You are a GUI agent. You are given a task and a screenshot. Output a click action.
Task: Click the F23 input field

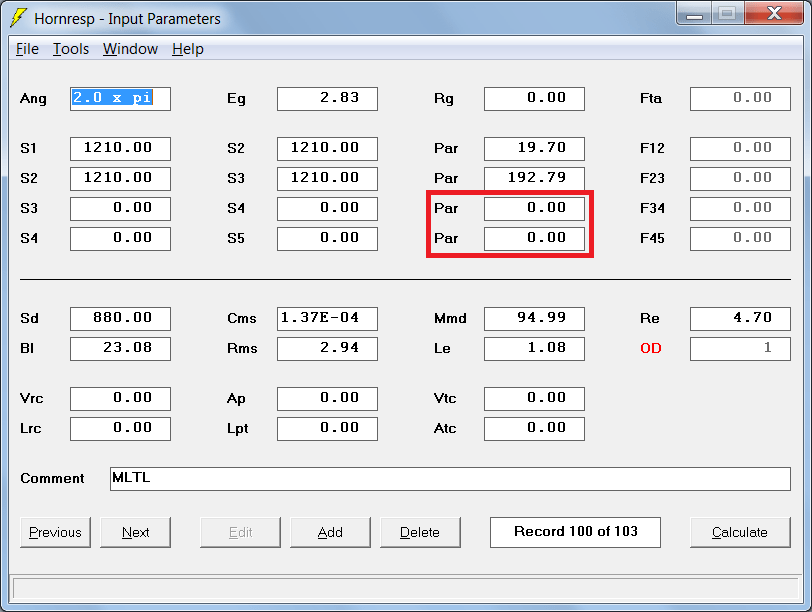pos(741,179)
